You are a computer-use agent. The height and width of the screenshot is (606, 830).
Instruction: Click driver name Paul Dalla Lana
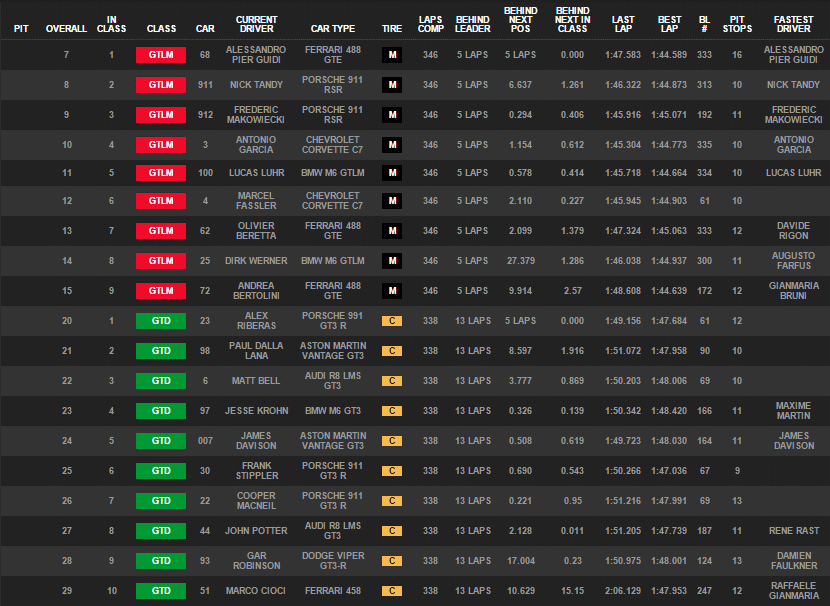[x=256, y=350]
